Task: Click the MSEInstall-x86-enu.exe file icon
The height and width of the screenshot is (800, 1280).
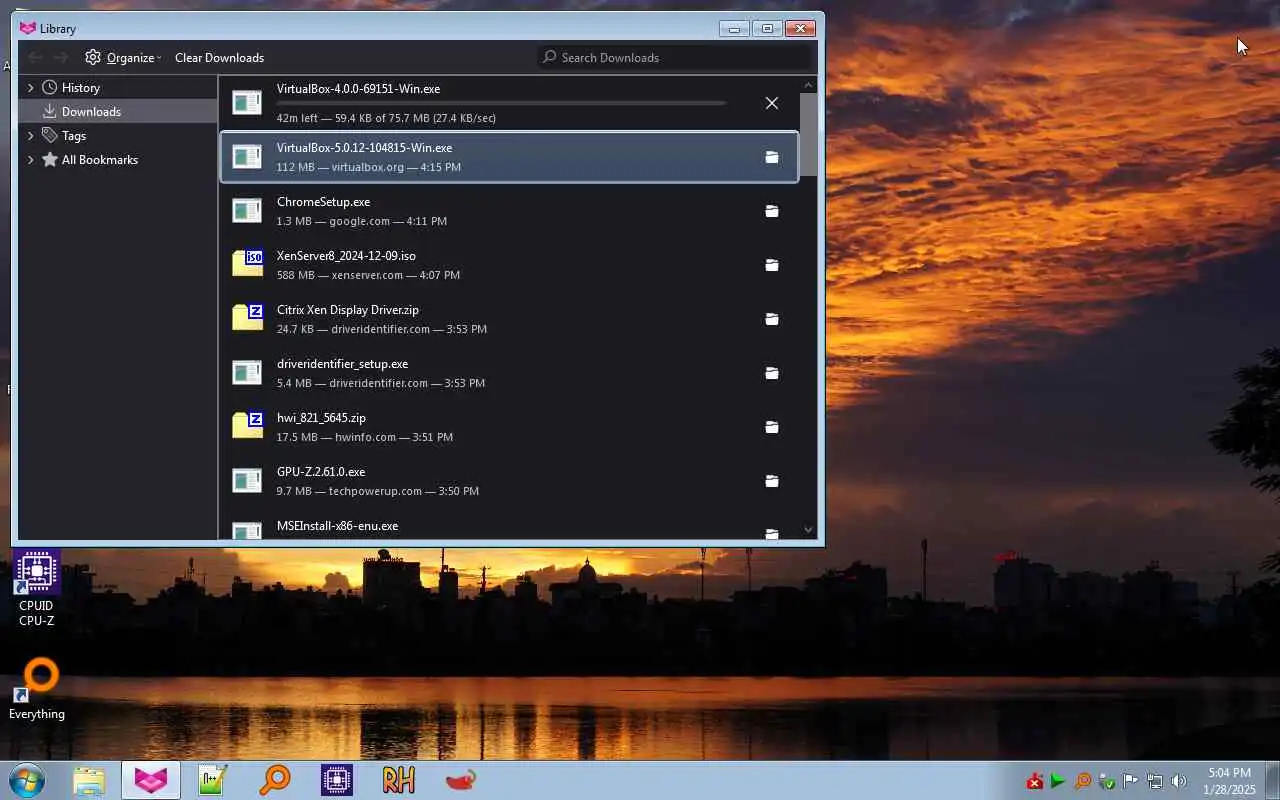Action: 247,530
